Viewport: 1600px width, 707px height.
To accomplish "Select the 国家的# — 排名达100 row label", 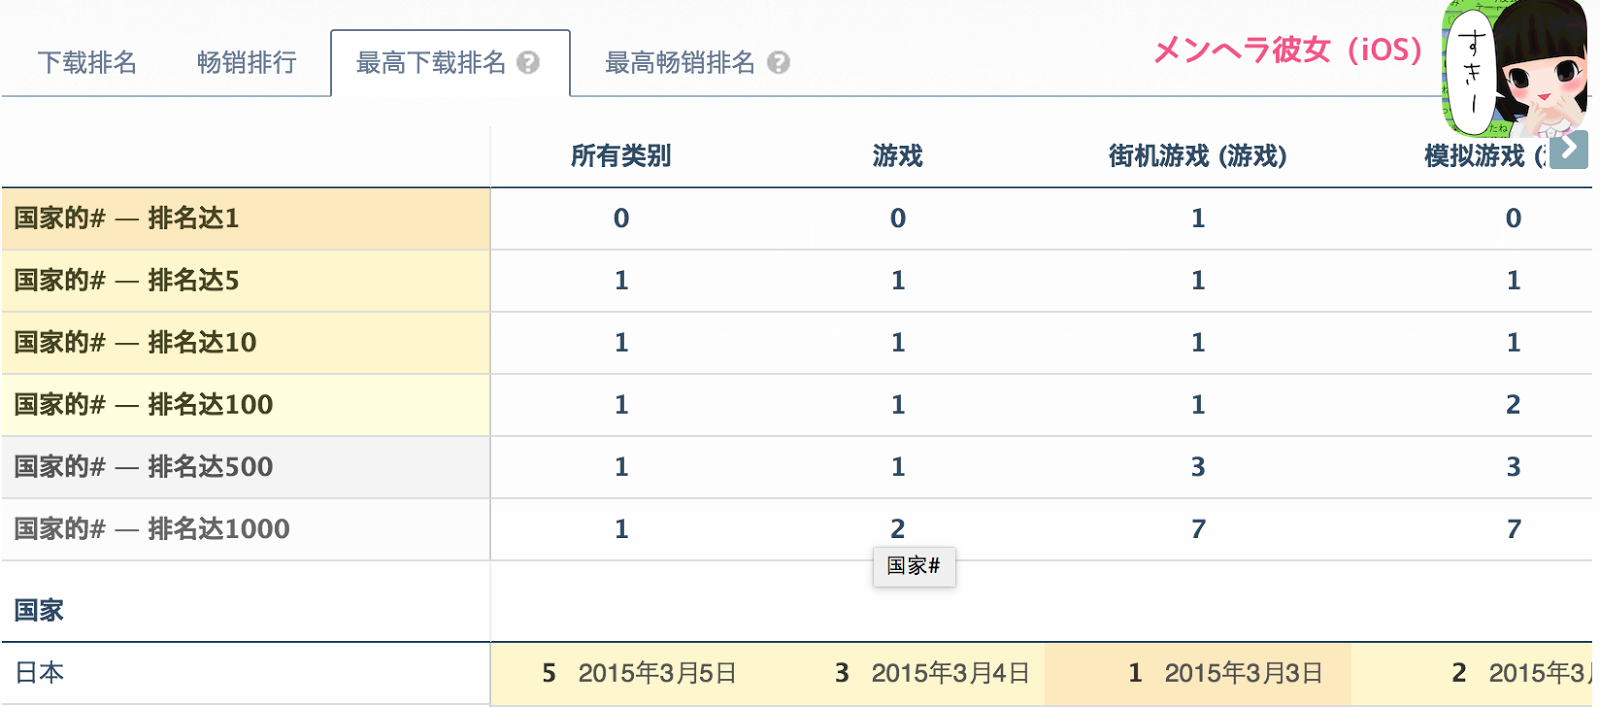I will tap(246, 404).
